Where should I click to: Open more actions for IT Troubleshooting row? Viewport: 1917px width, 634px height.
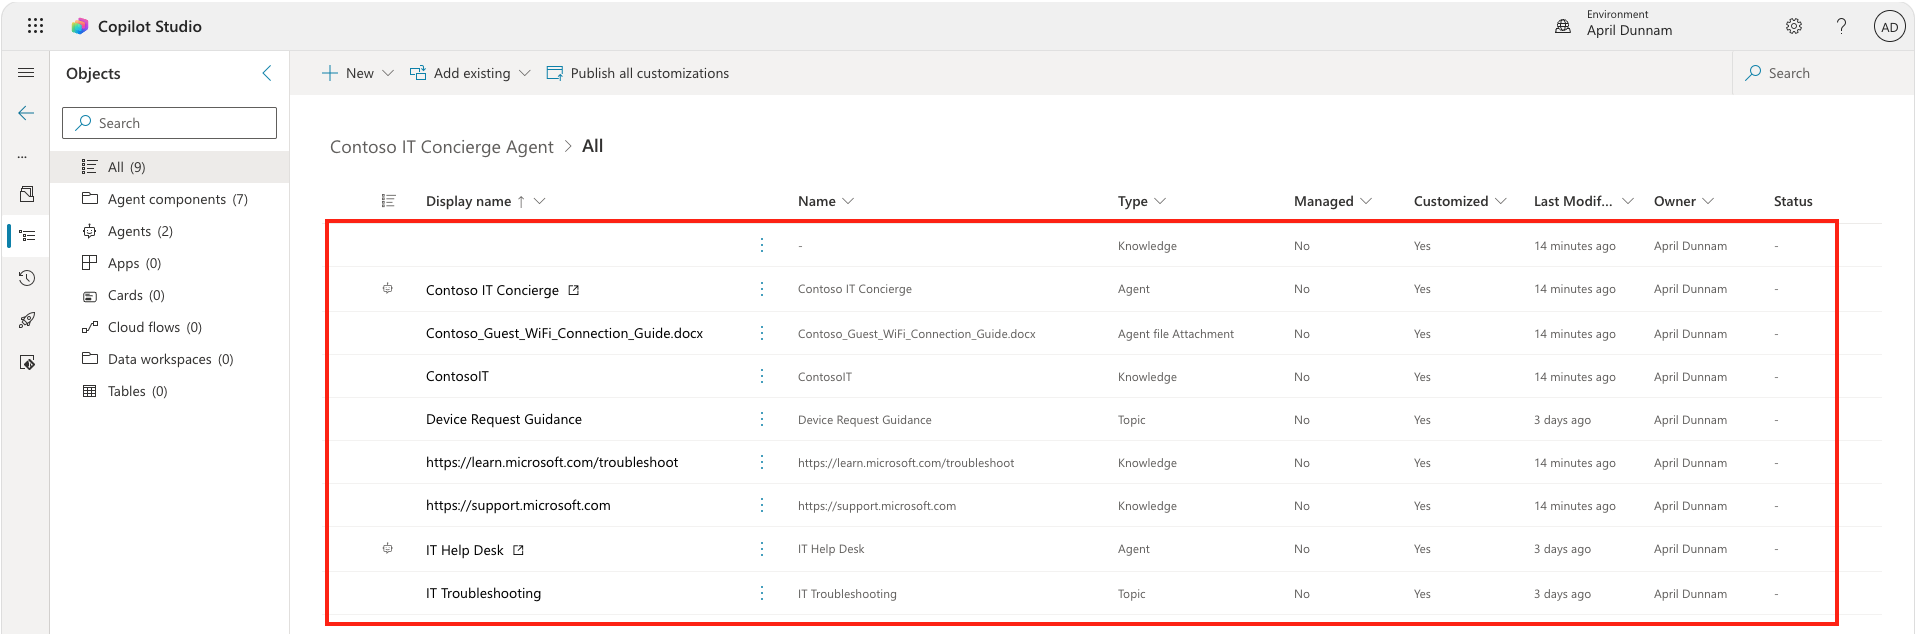(x=762, y=593)
